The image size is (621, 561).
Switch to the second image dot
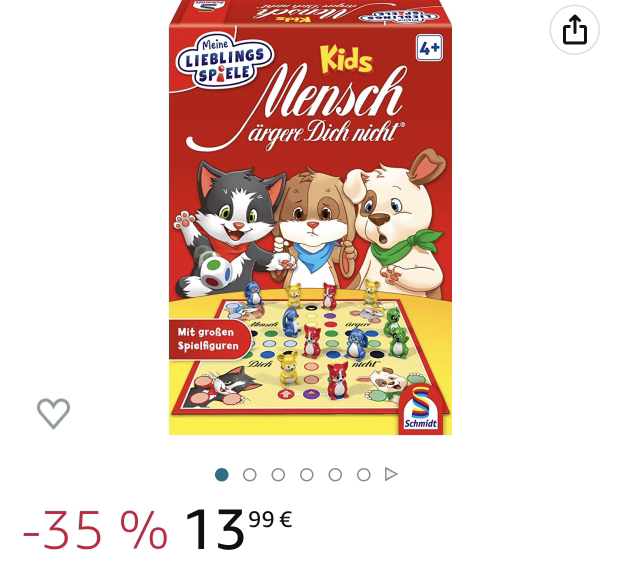pos(250,474)
